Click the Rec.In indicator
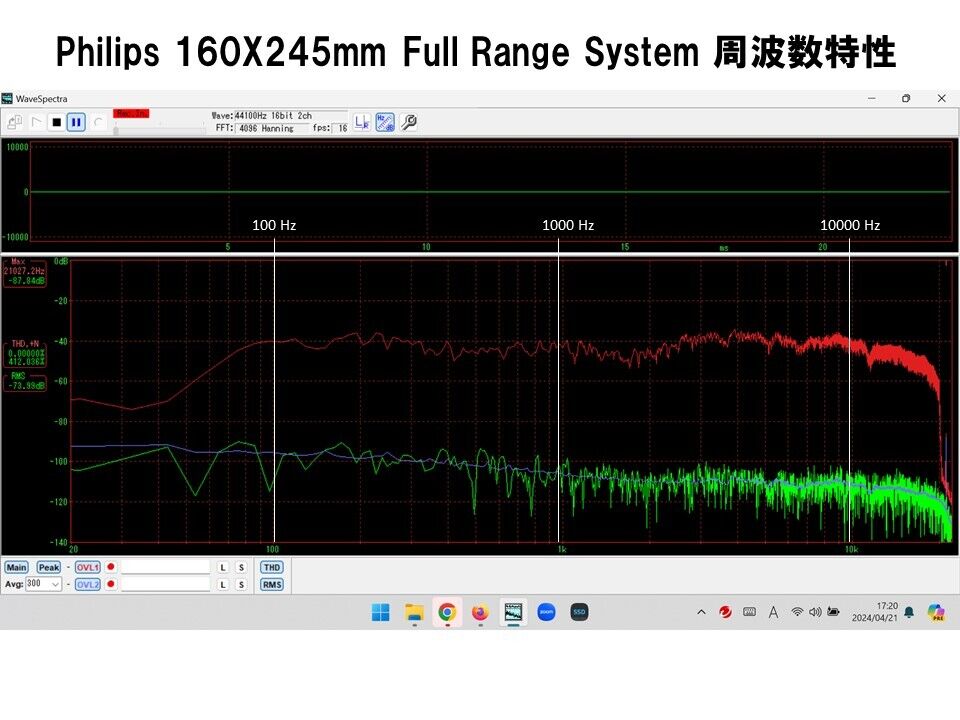This screenshot has height=720, width=960. (x=130, y=113)
